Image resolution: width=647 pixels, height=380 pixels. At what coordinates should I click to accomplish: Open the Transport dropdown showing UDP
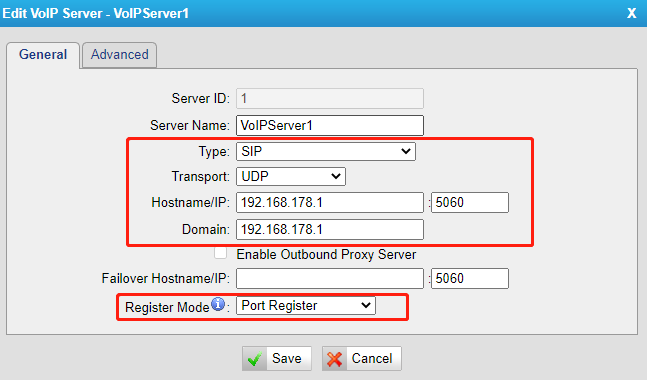291,176
